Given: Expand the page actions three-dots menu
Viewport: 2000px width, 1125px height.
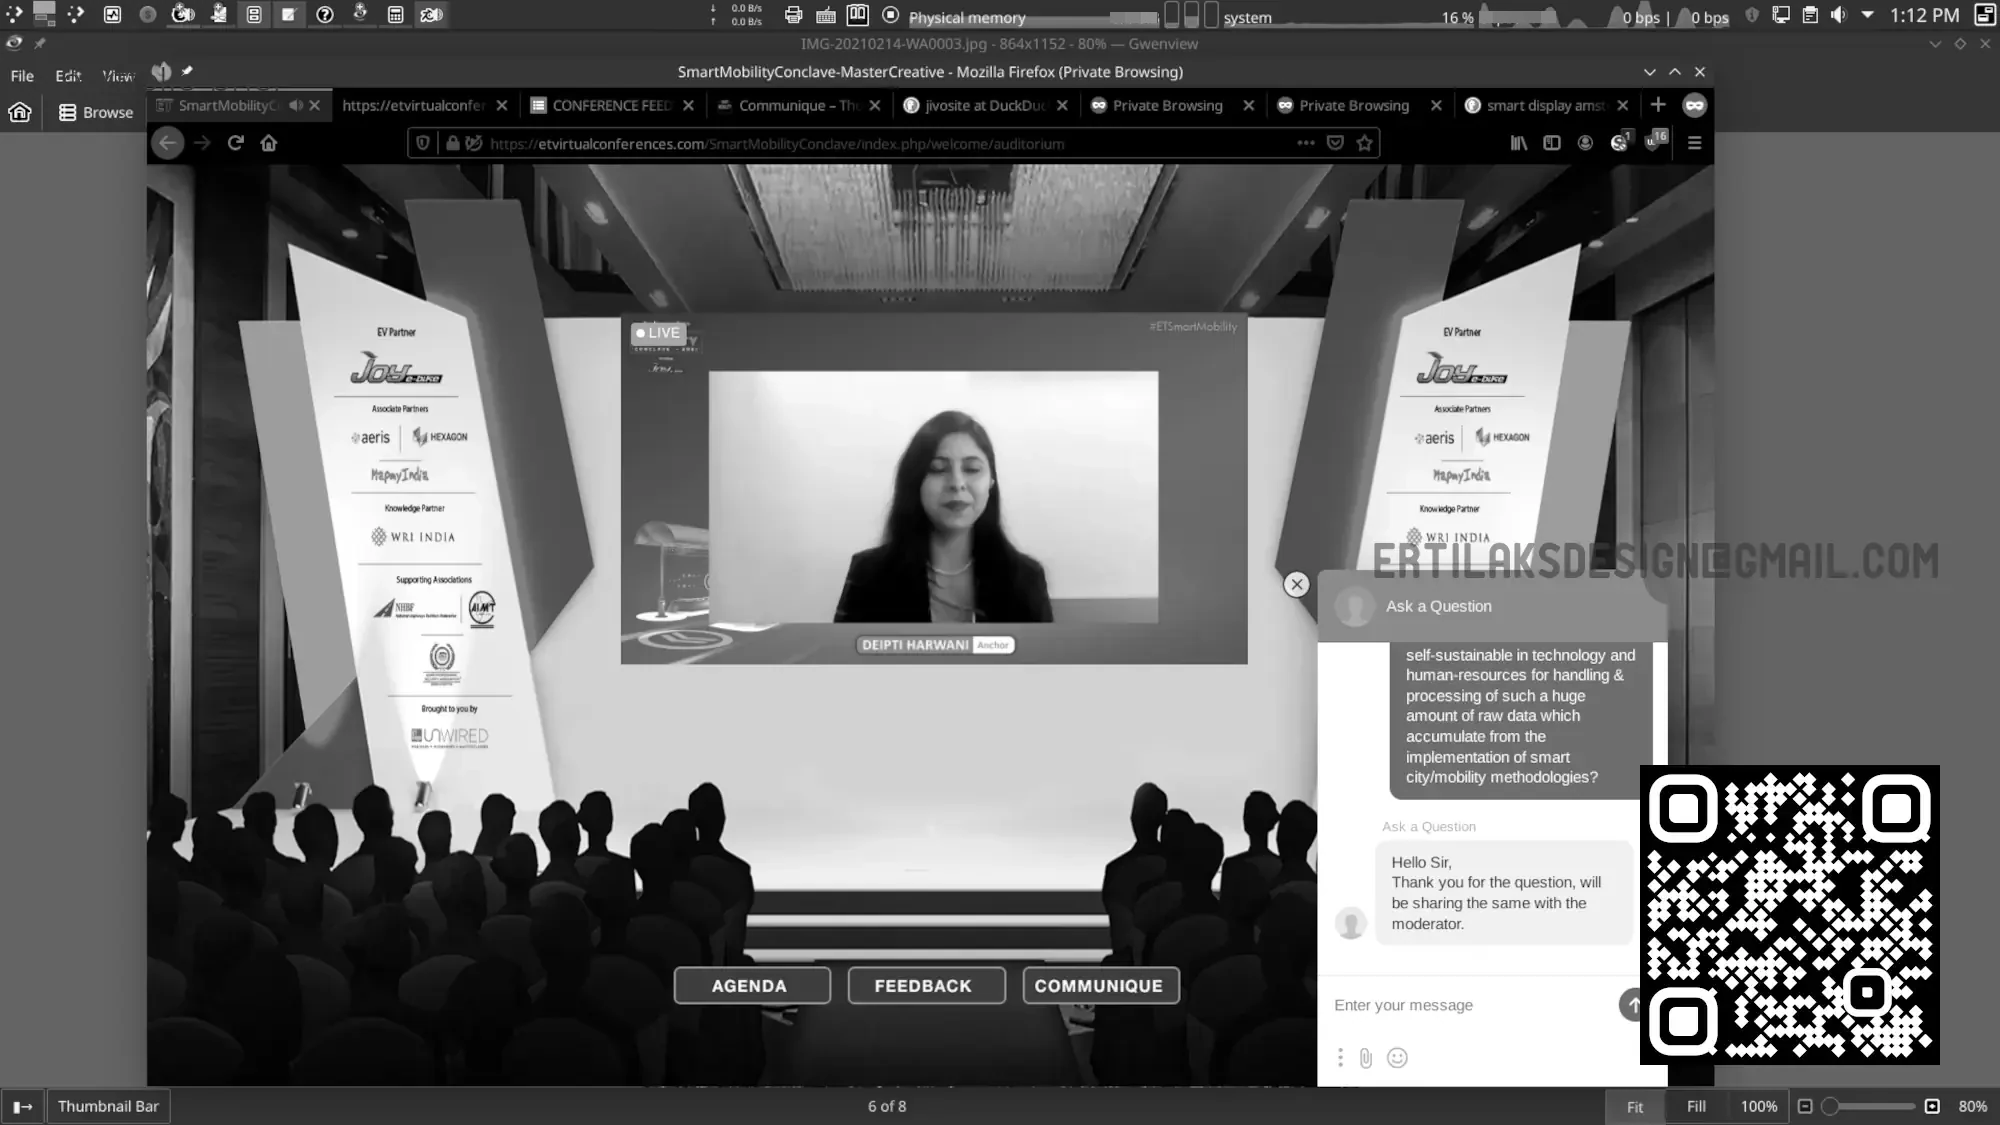Looking at the screenshot, I should [x=1305, y=143].
